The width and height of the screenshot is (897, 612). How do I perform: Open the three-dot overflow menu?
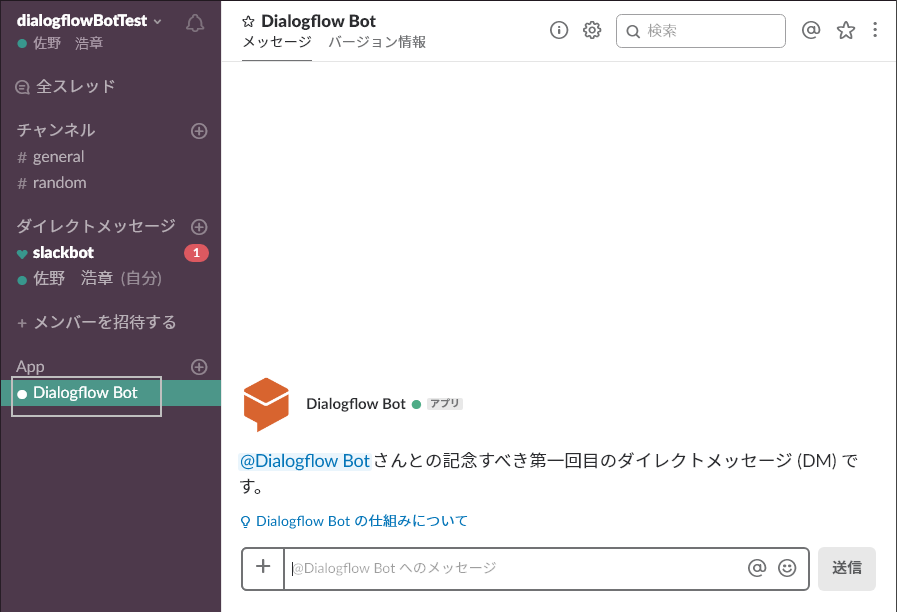[876, 30]
